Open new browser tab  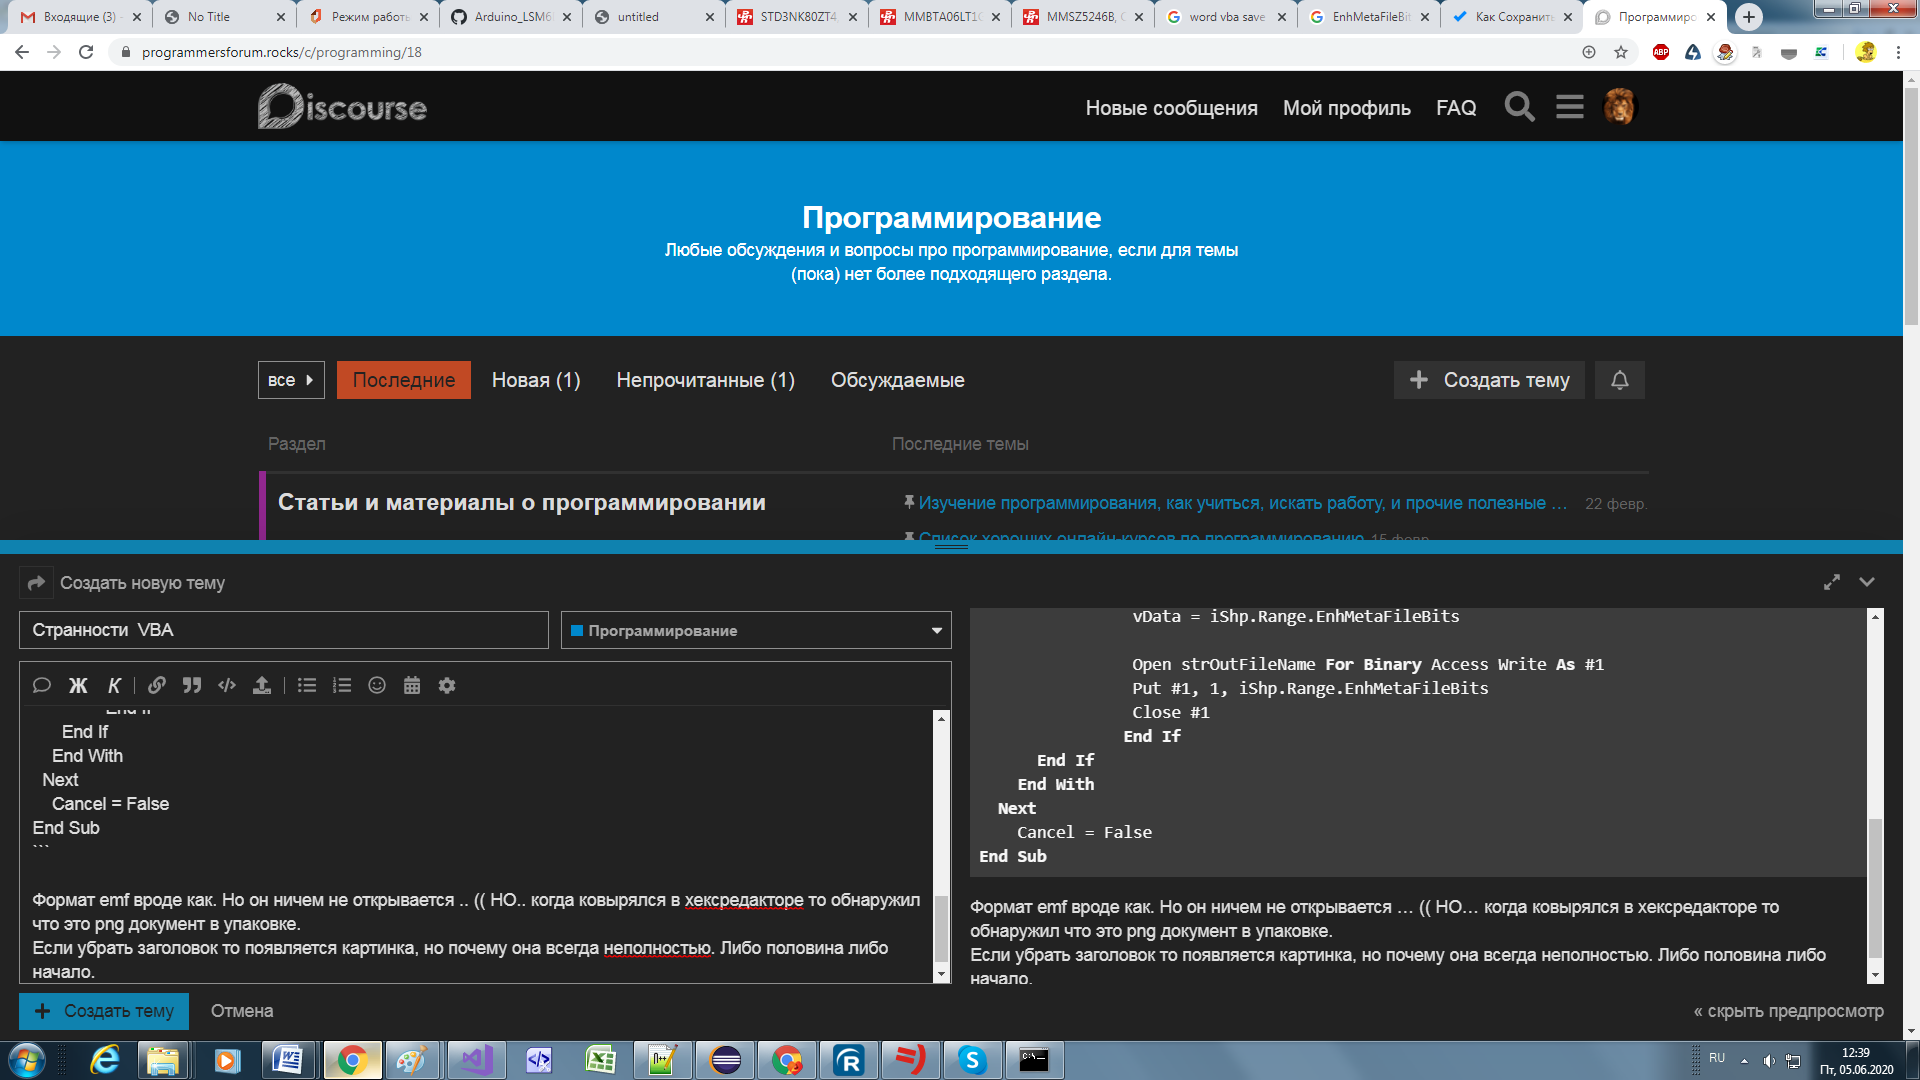[x=1749, y=17]
